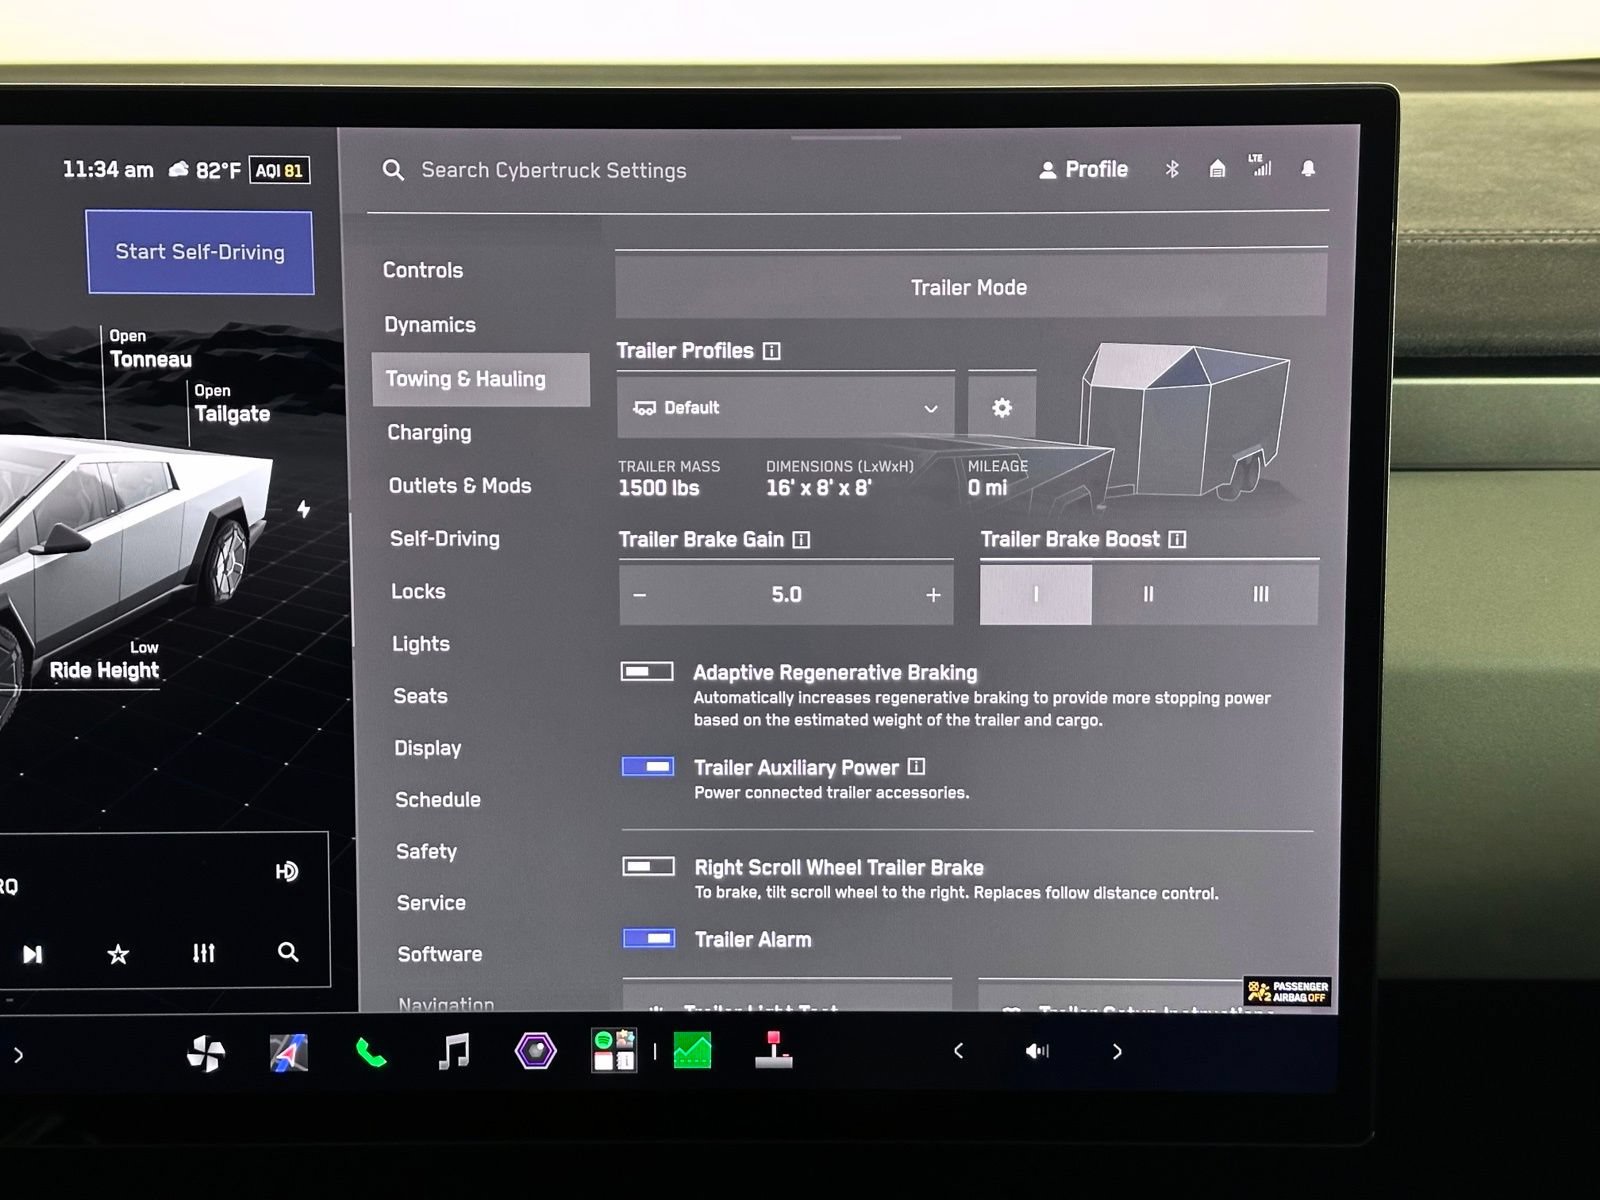Screen dimensions: 1600x1200
Task: Tap the charge port lightning icon
Action: point(304,509)
